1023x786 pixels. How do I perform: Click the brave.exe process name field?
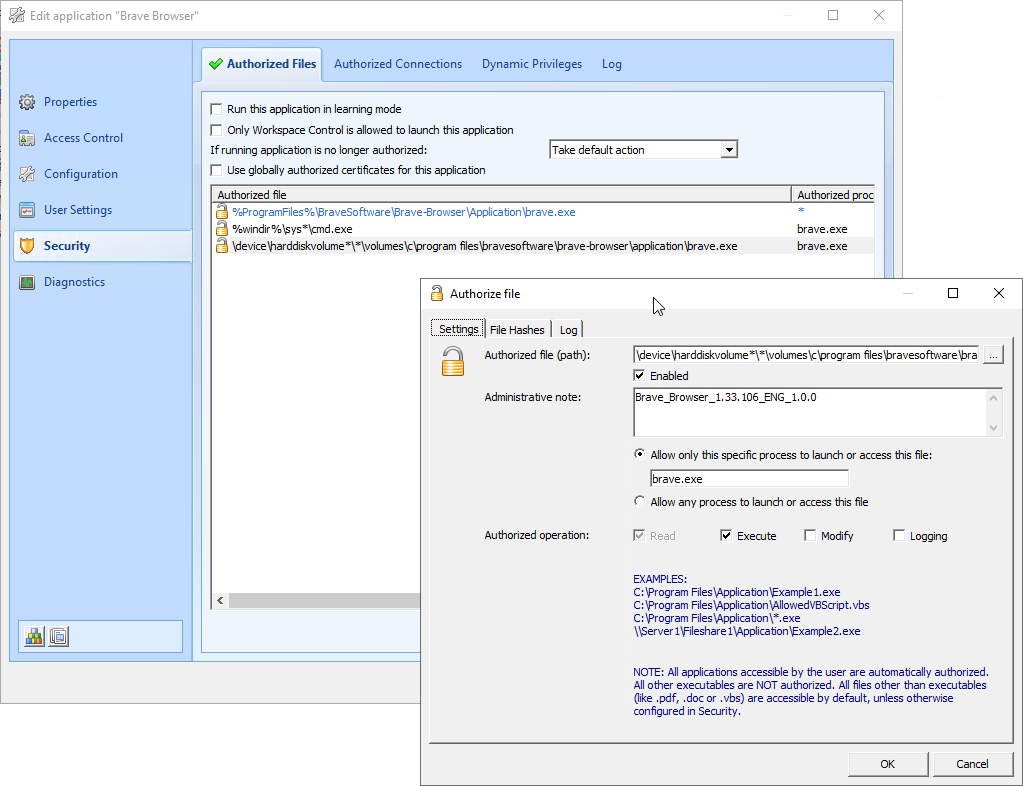click(748, 479)
